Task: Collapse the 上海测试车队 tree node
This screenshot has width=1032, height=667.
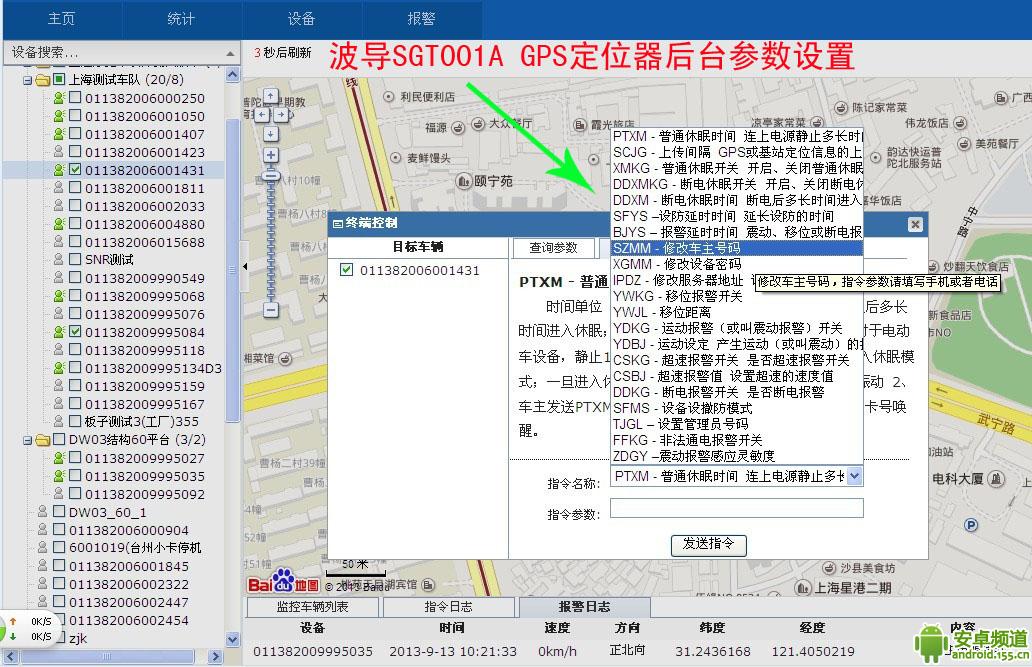Action: pyautogui.click(x=28, y=80)
